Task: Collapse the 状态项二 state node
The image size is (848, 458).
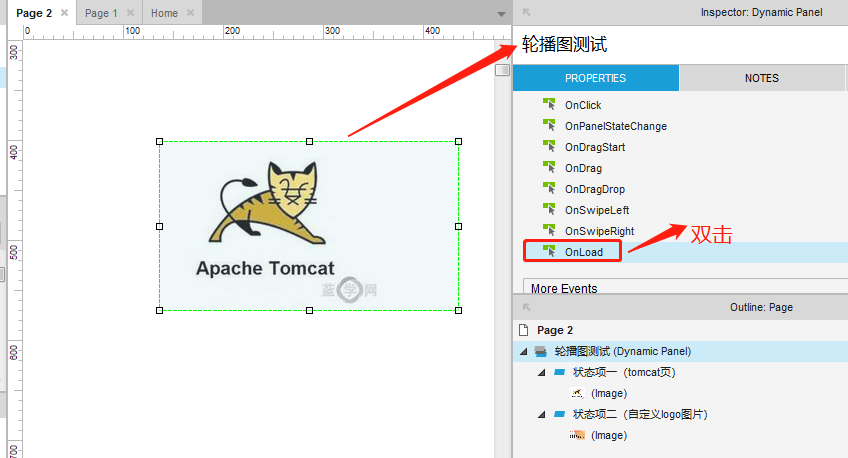Action: [x=541, y=415]
